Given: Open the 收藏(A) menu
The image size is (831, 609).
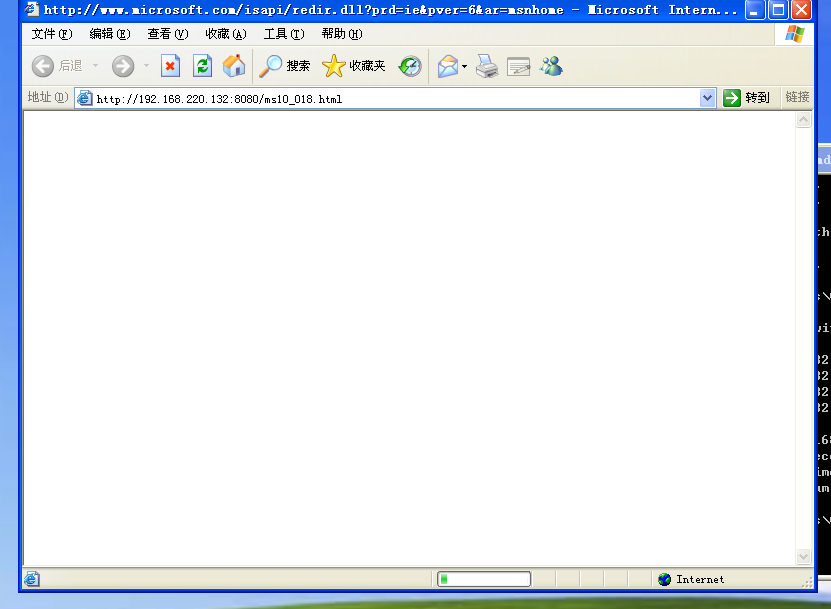Looking at the screenshot, I should coord(226,34).
